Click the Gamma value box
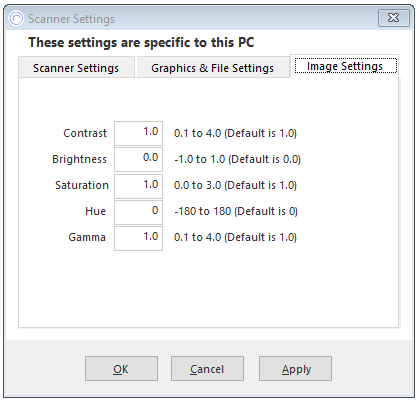The image size is (418, 401). click(138, 238)
